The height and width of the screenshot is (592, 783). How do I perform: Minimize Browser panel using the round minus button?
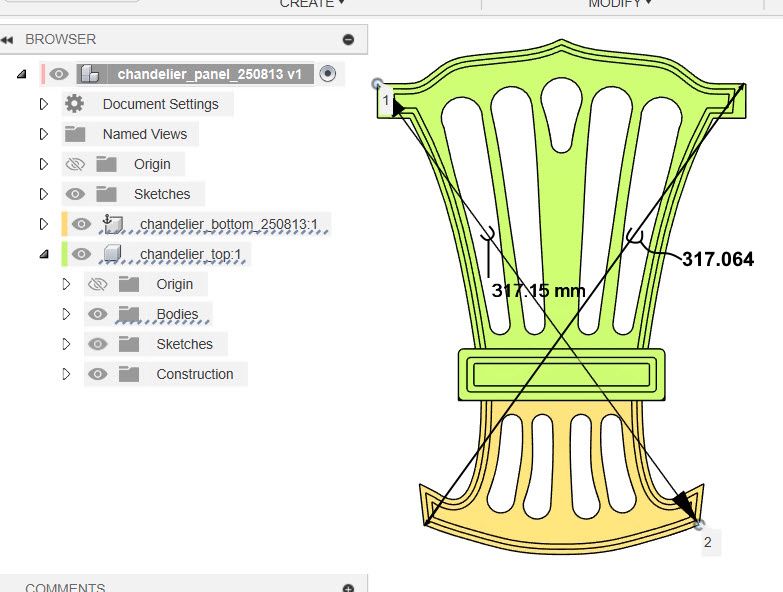349,39
